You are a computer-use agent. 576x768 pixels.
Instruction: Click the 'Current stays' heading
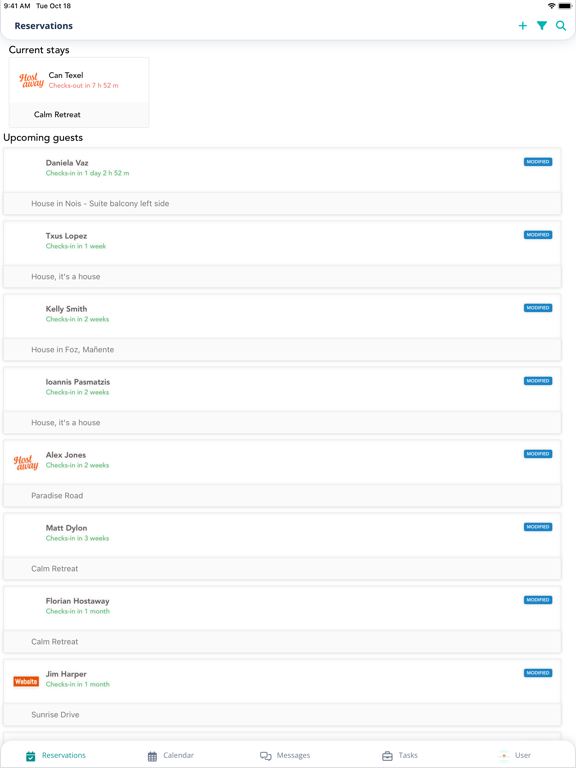coord(39,50)
